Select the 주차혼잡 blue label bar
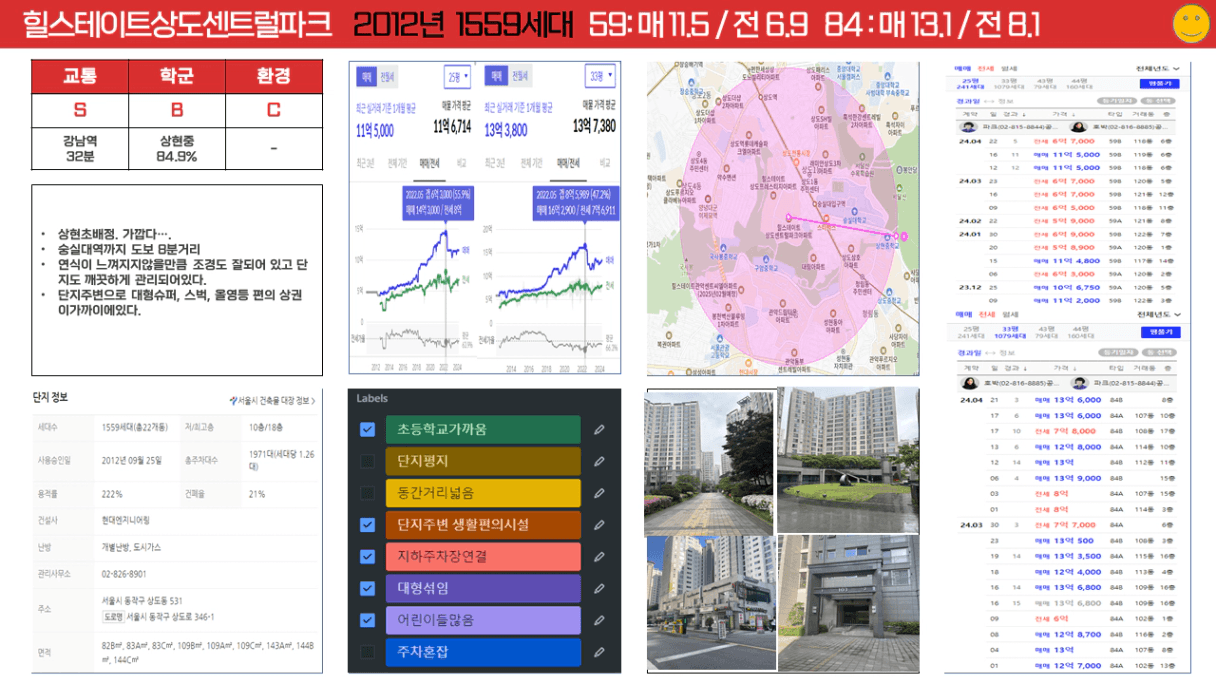The width and height of the screenshot is (1216, 684). (483, 653)
